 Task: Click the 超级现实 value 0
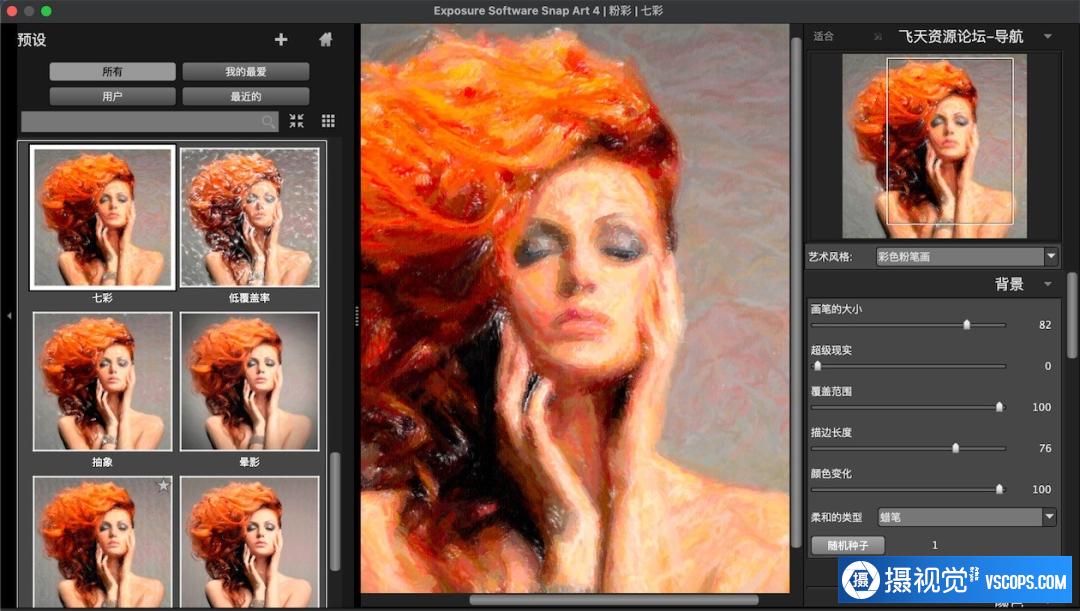[x=1048, y=366]
